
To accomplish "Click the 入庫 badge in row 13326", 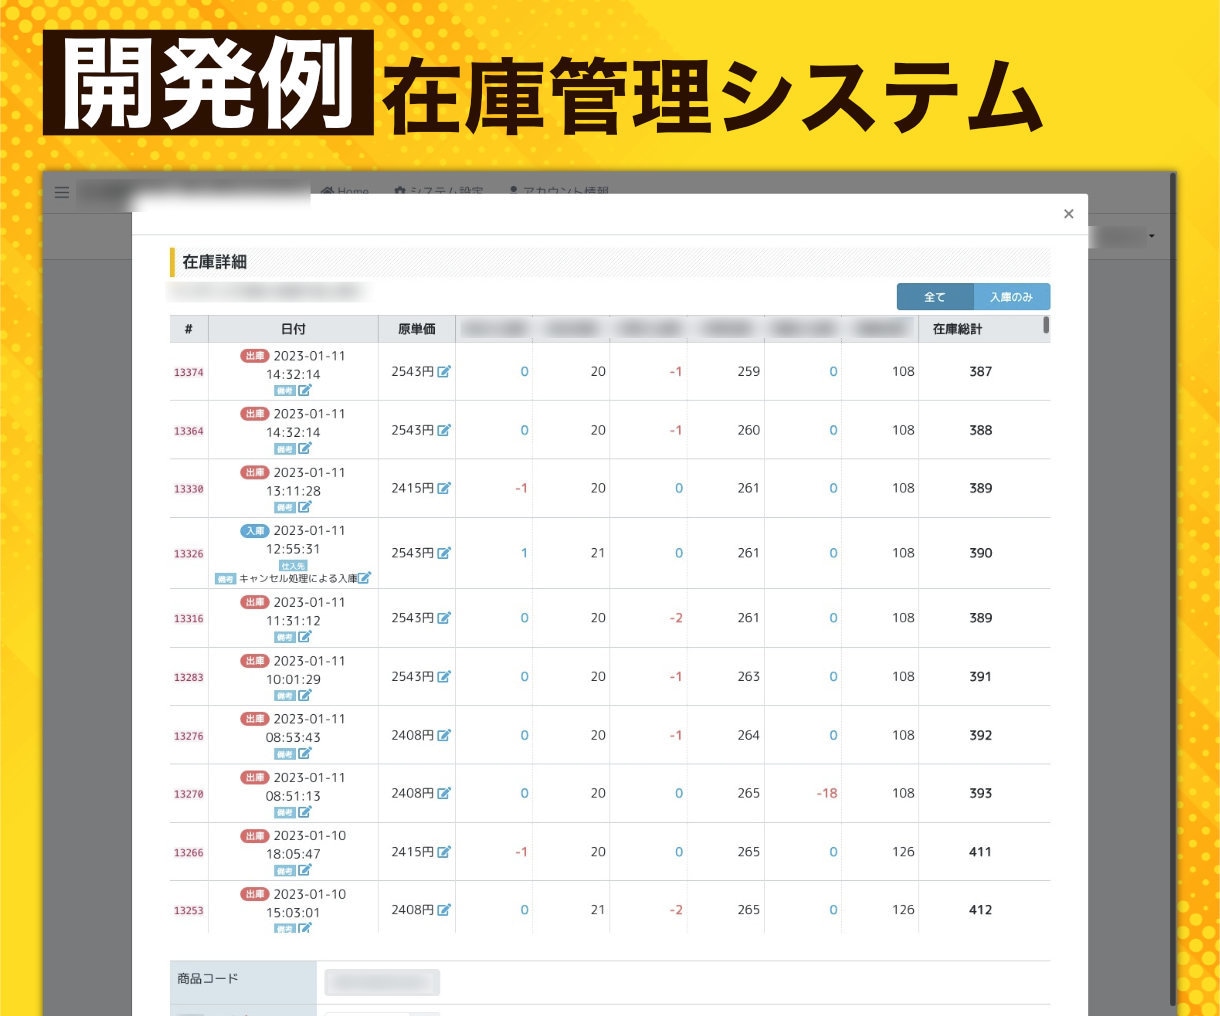I will point(255,531).
